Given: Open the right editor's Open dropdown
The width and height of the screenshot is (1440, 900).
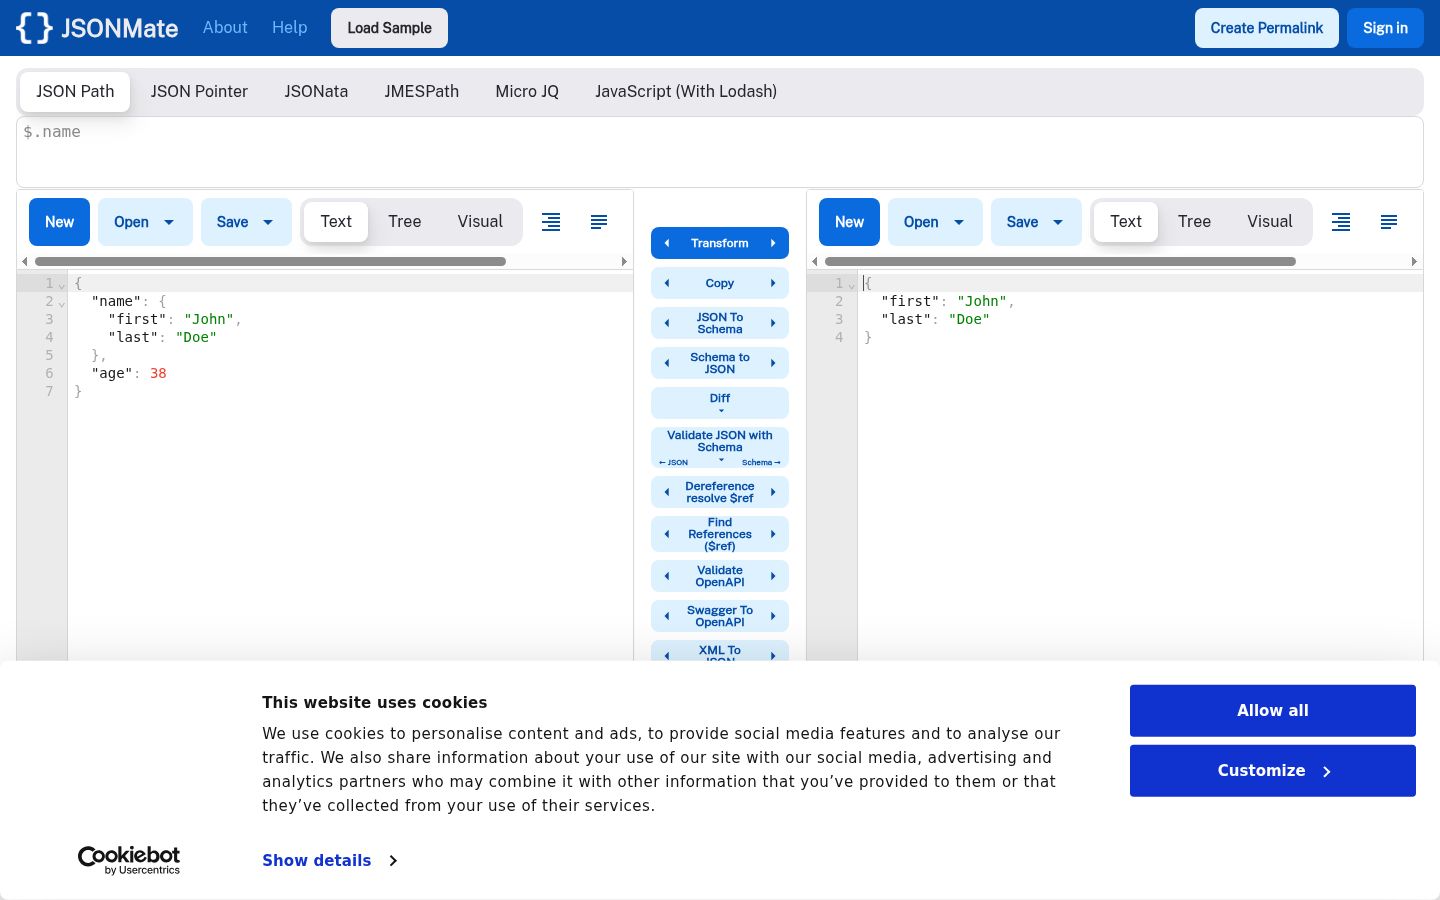Looking at the screenshot, I should (935, 222).
